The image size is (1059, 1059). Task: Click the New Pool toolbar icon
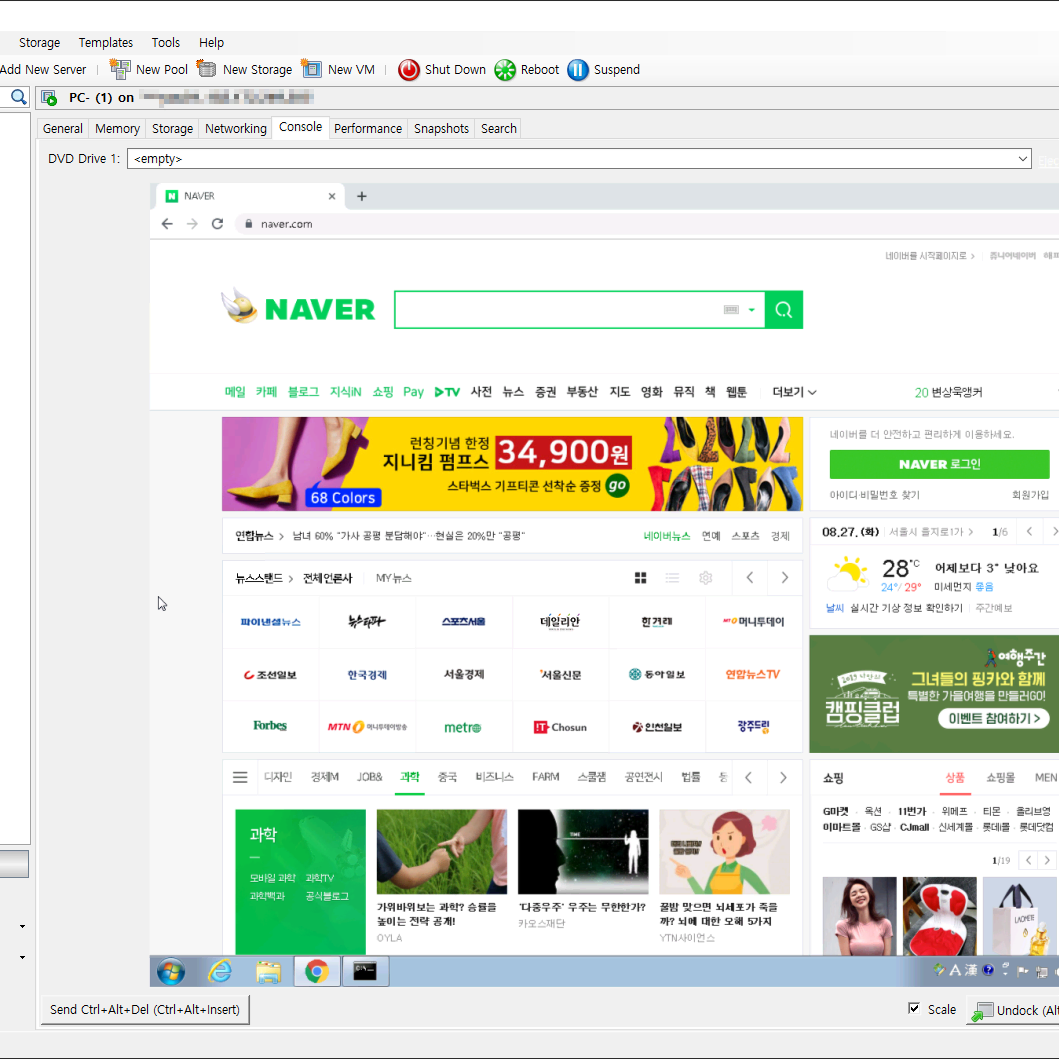(120, 70)
